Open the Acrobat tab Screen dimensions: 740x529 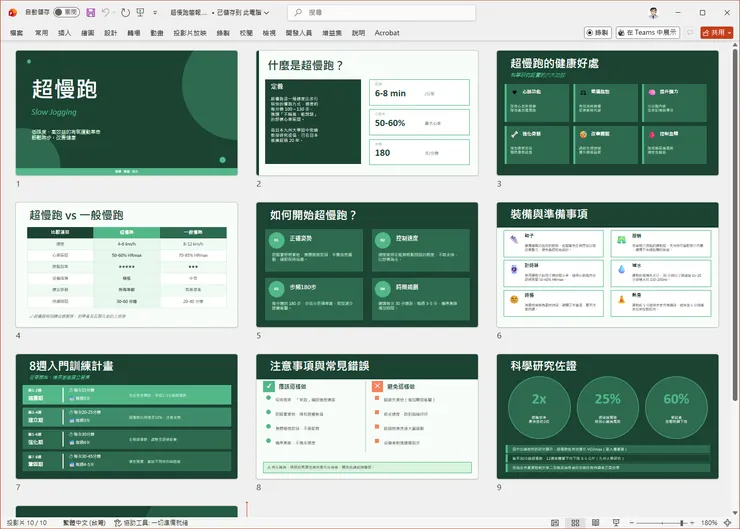[387, 33]
